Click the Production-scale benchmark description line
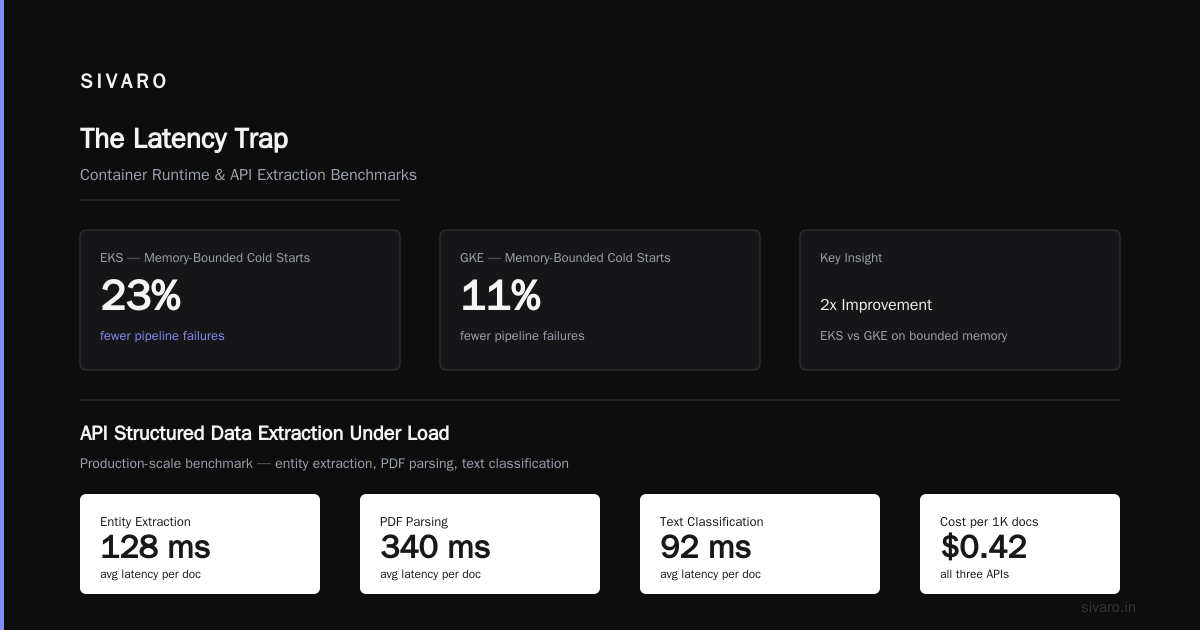The width and height of the screenshot is (1200, 630). 324,464
